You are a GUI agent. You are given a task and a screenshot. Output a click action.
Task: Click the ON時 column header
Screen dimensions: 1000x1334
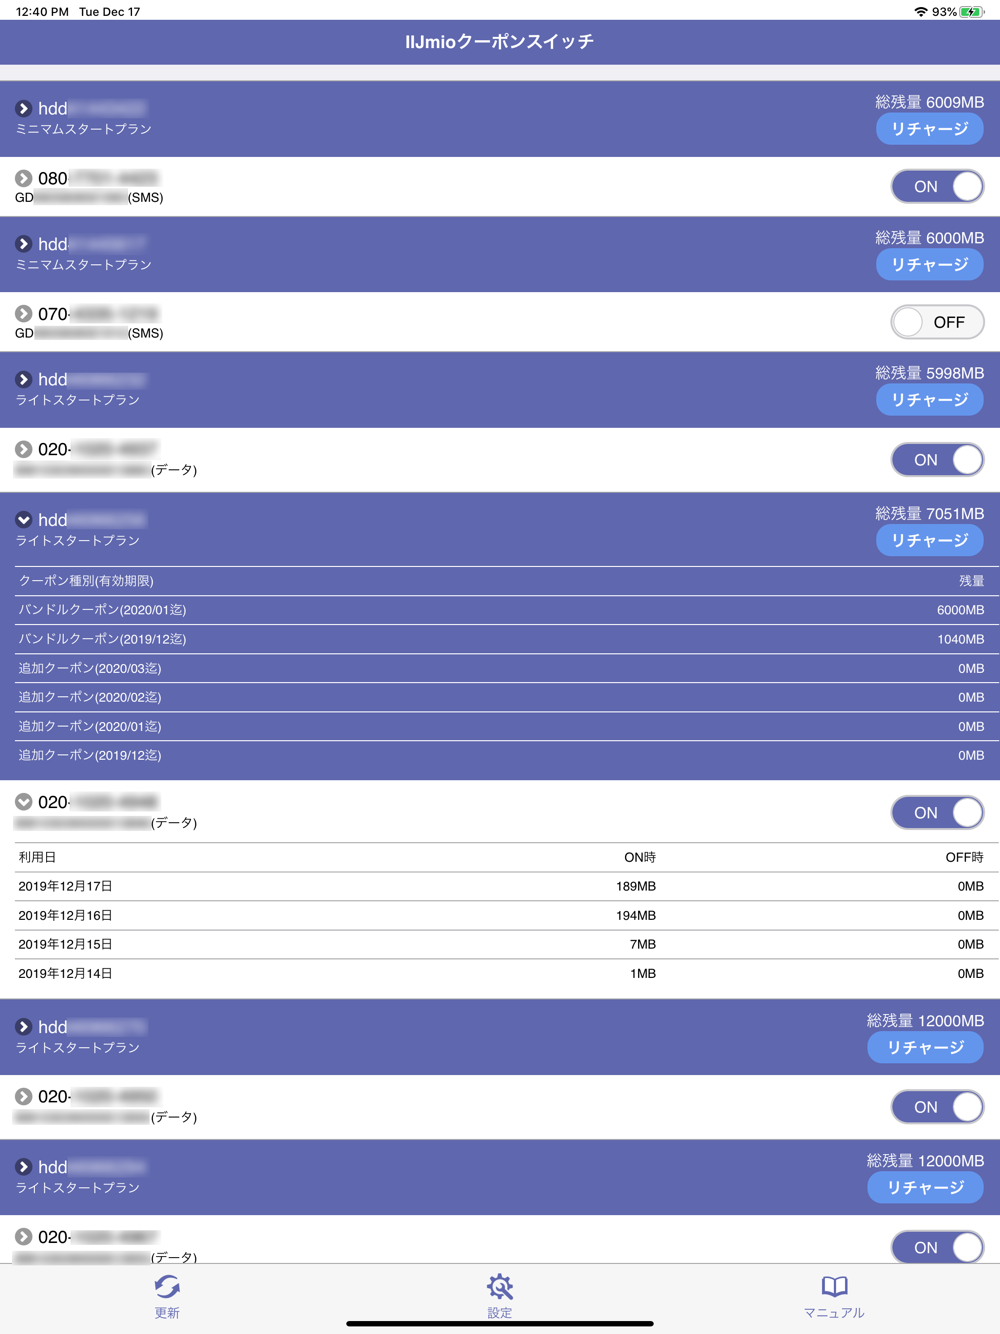tap(640, 857)
